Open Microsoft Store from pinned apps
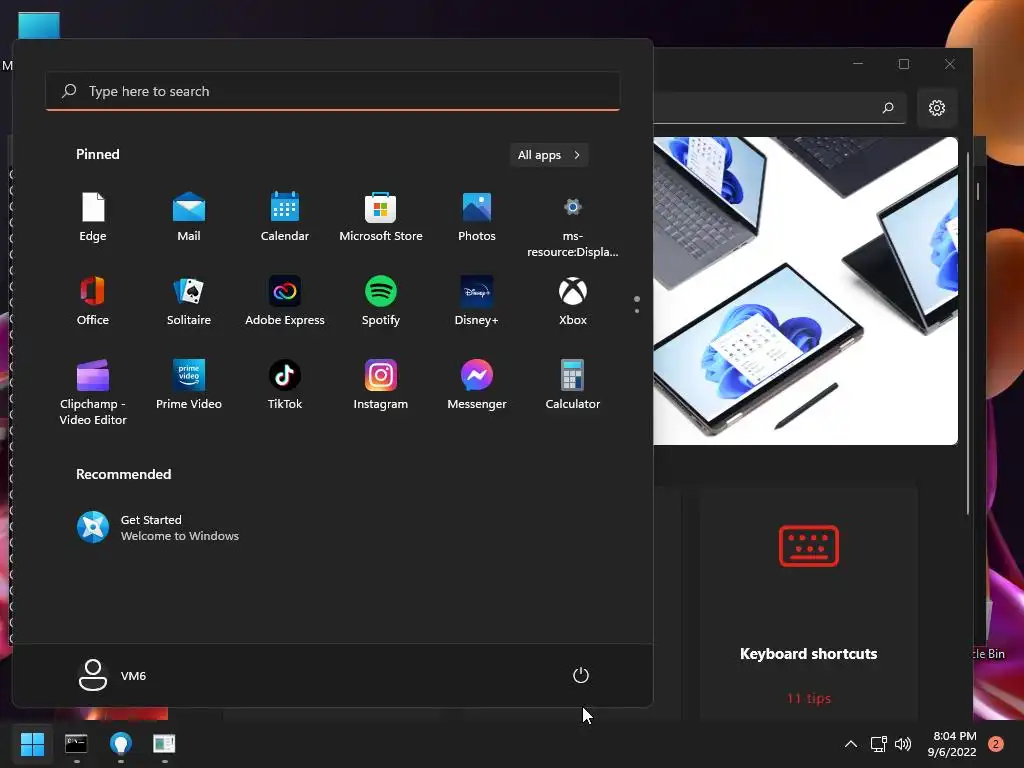Viewport: 1024px width, 768px height. tap(381, 217)
